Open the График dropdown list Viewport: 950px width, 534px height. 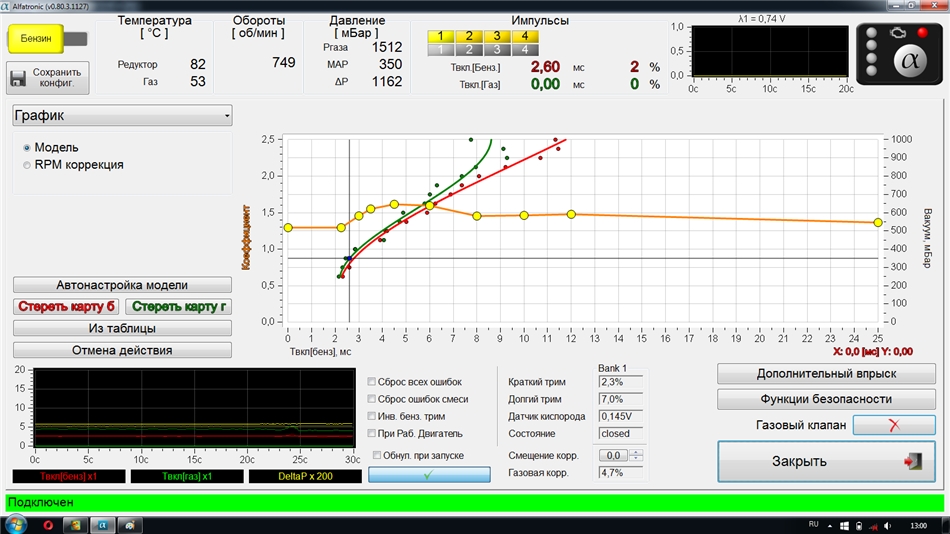122,116
